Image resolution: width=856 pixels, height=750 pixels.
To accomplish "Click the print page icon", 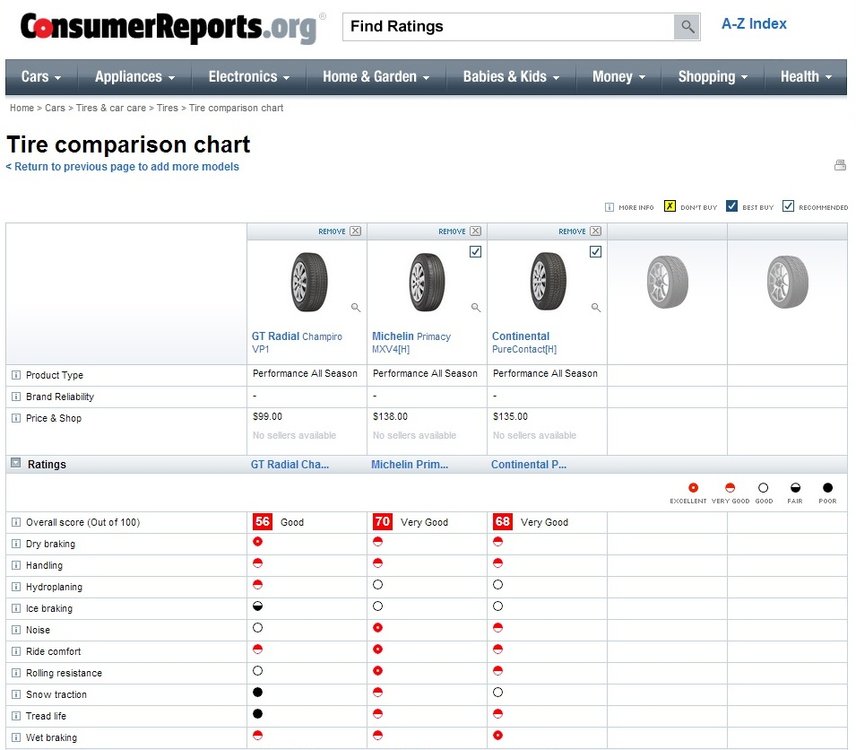I will coord(840,165).
